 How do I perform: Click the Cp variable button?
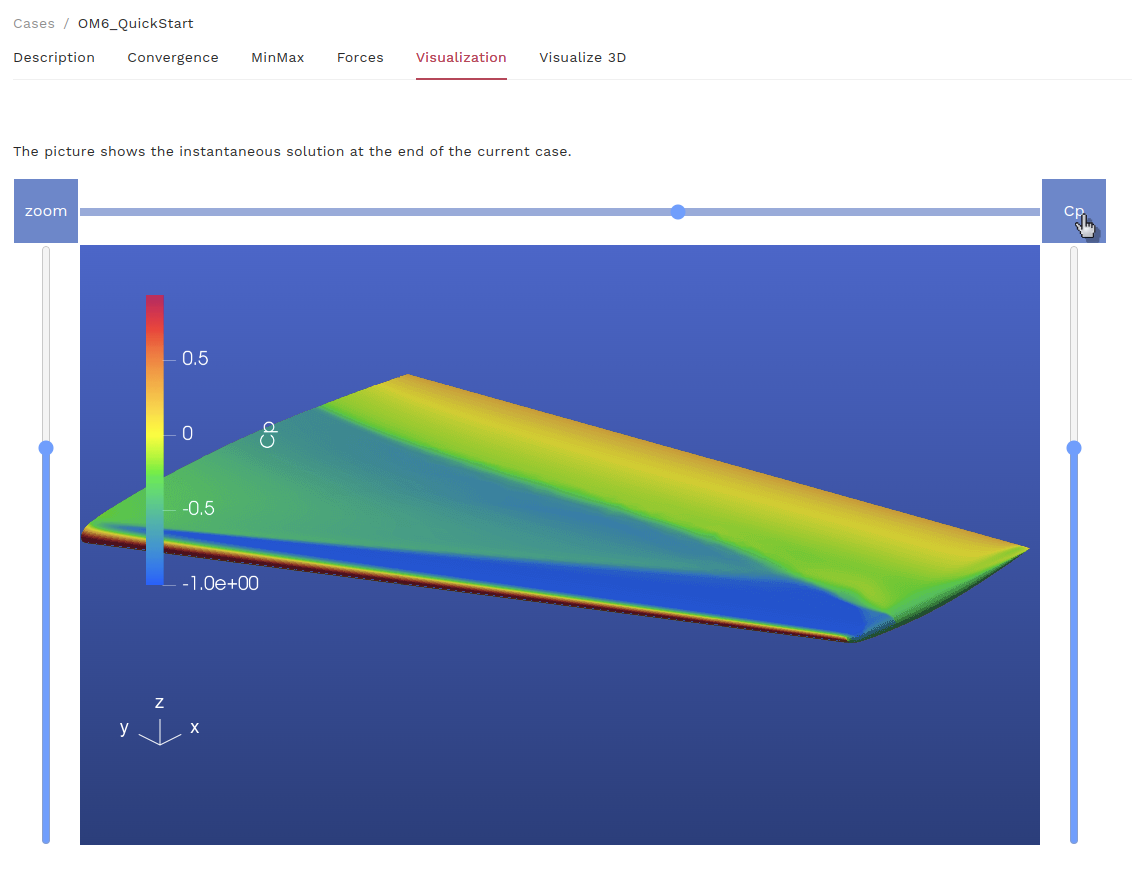(1073, 211)
